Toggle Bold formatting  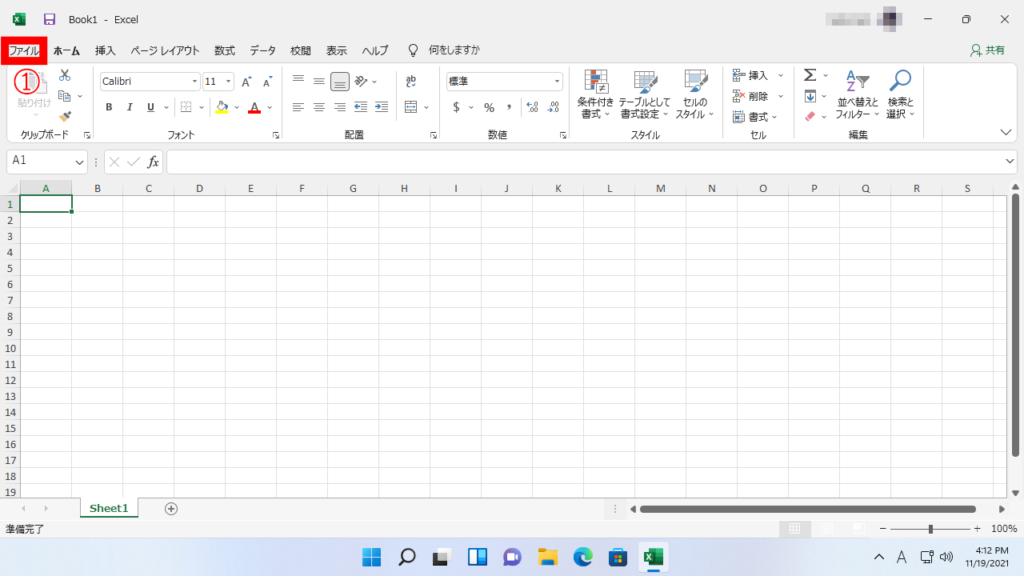pyautogui.click(x=109, y=108)
